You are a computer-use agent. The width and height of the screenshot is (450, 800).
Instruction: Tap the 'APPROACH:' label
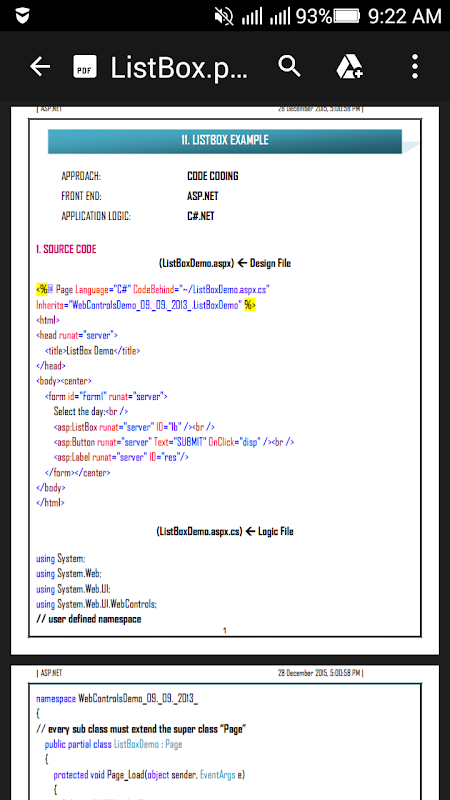click(x=81, y=177)
